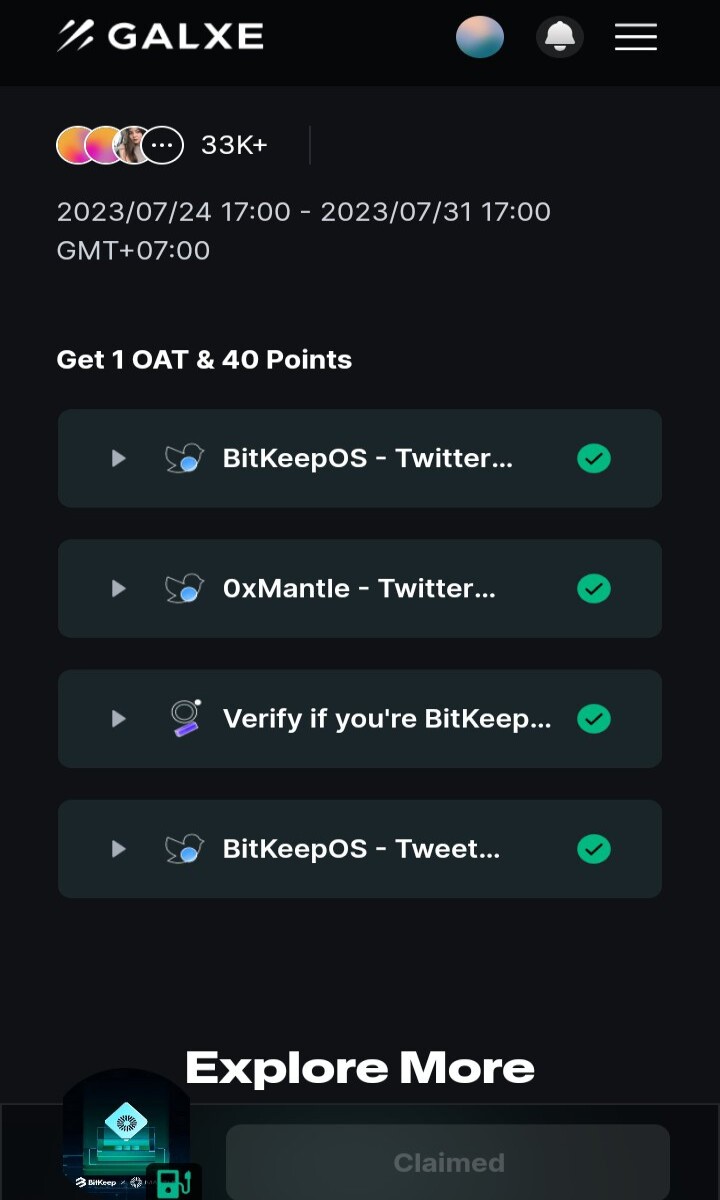Click the Verify BitKeep credential icon

(184, 718)
